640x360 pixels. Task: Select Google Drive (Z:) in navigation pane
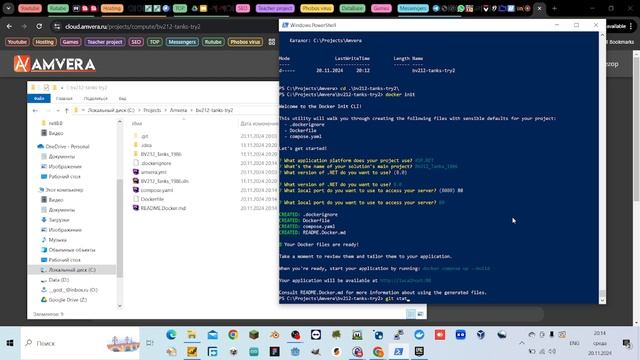[x=67, y=300]
